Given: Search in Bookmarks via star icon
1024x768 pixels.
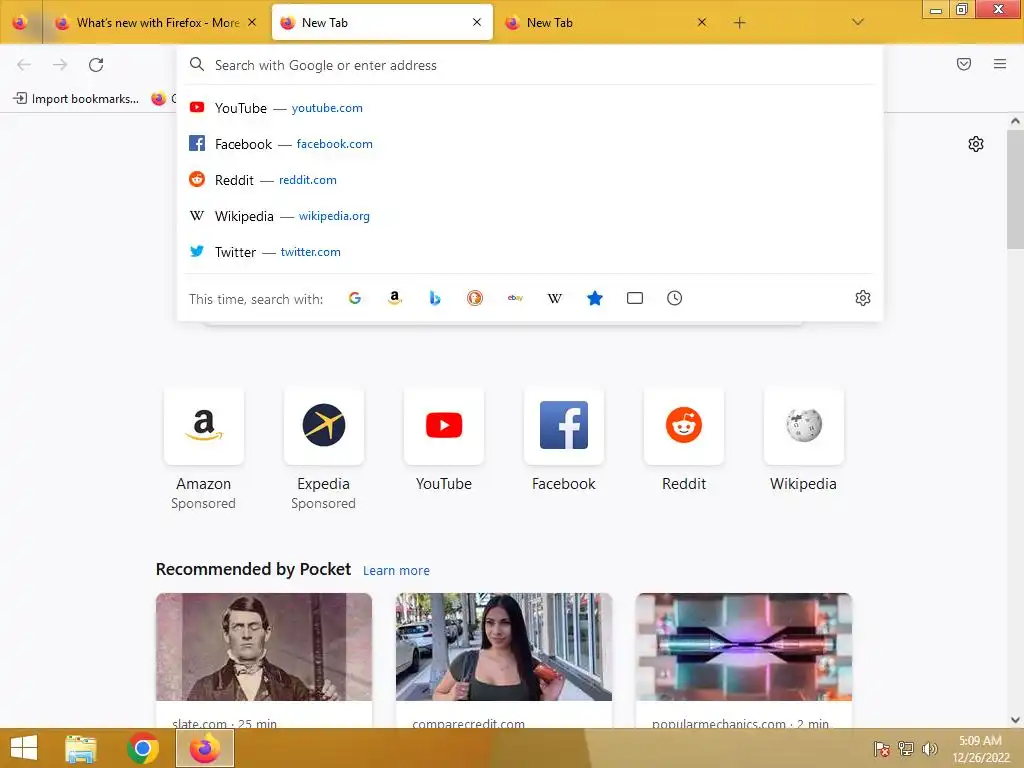Looking at the screenshot, I should 595,298.
